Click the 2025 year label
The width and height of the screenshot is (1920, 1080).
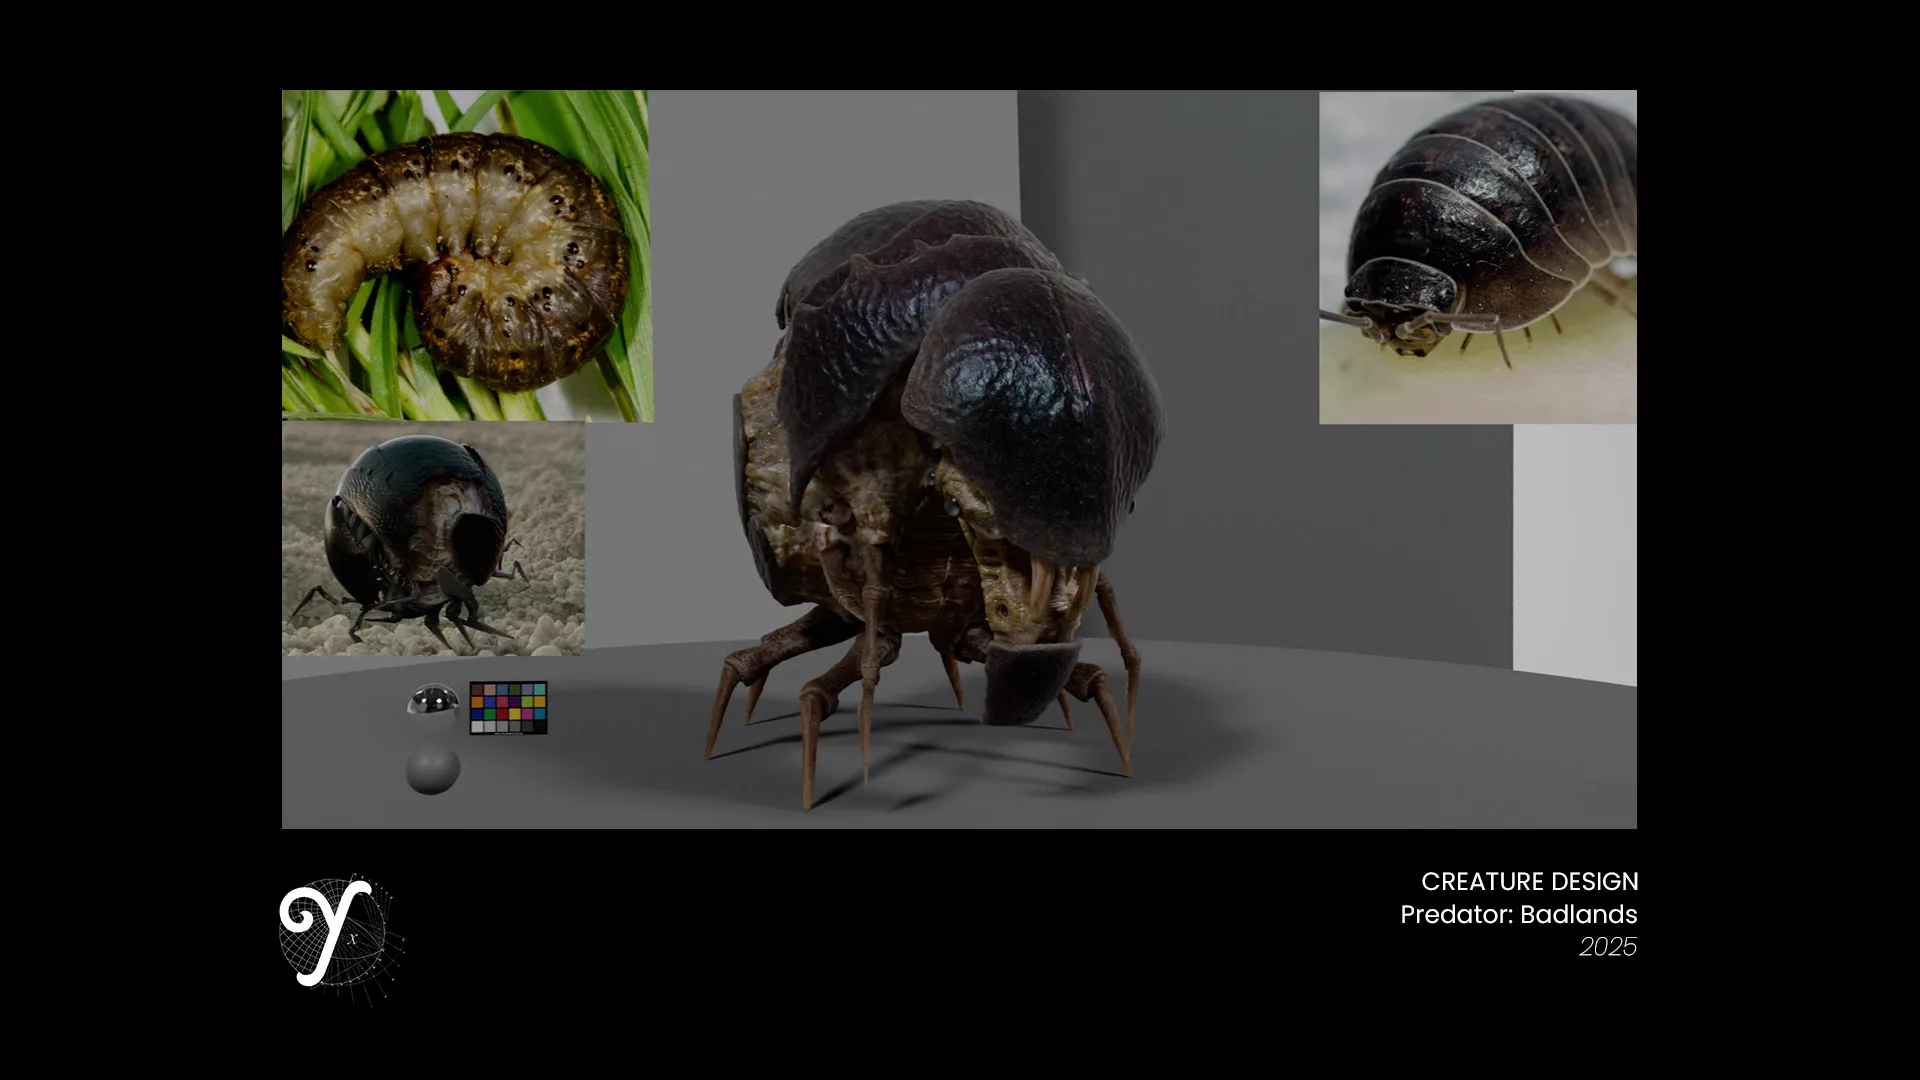tap(1607, 946)
